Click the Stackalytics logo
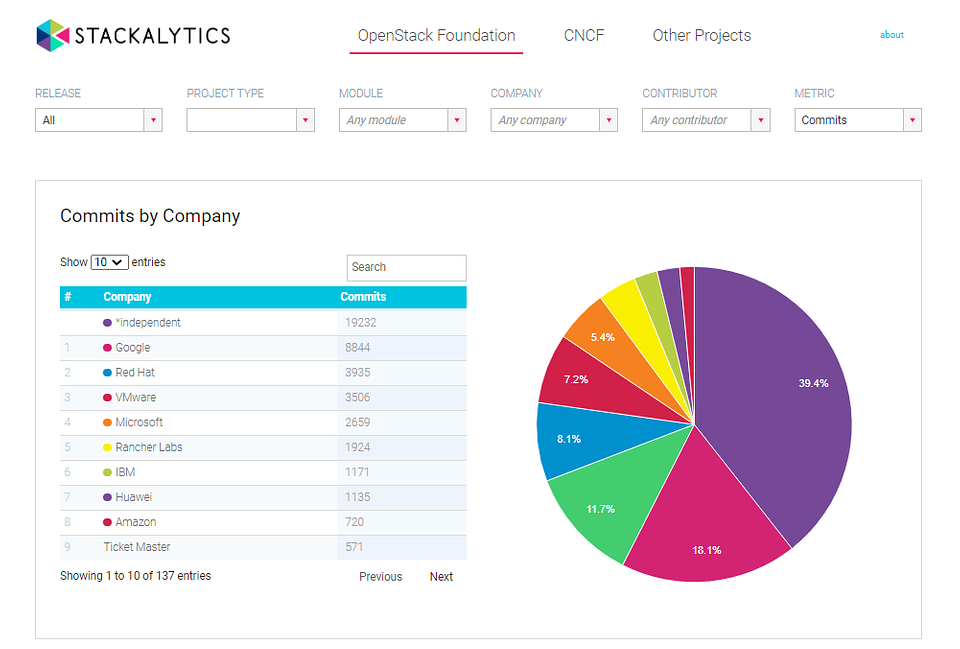960x649 pixels. pos(133,35)
